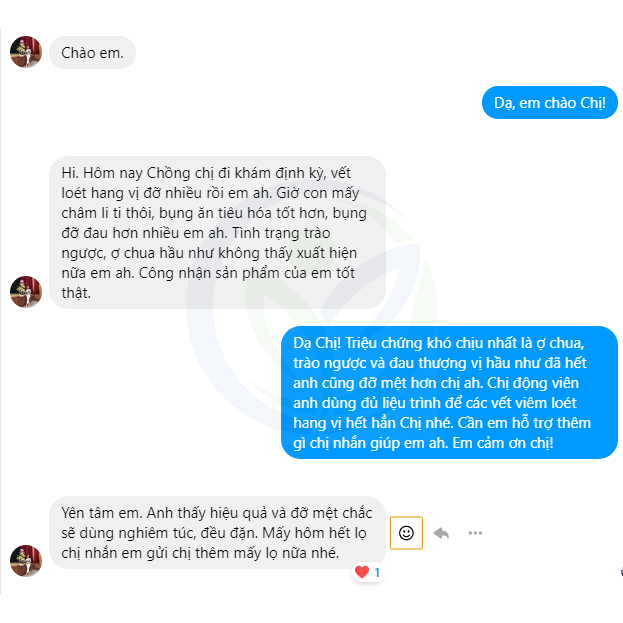623x623 pixels.
Task: Click text Em cảm ơn chị!
Action: point(503,443)
